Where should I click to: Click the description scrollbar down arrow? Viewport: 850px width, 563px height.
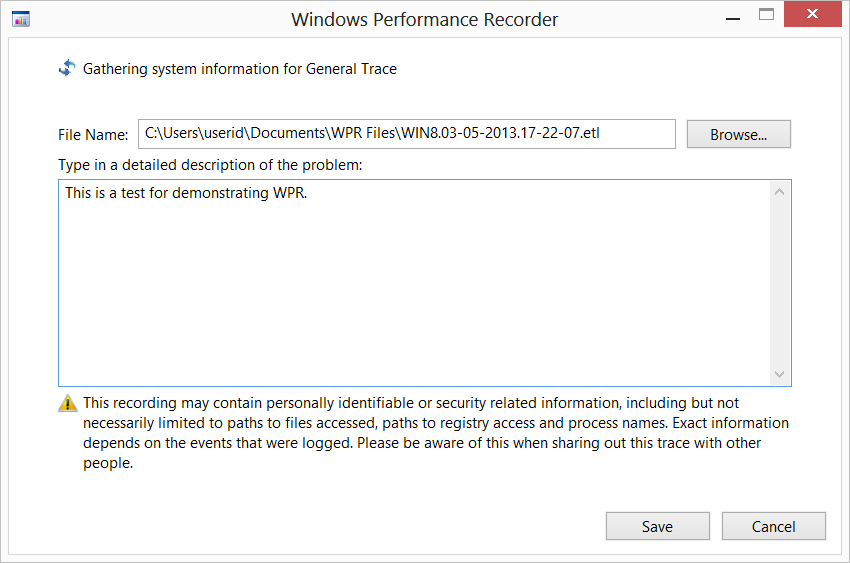pos(780,374)
